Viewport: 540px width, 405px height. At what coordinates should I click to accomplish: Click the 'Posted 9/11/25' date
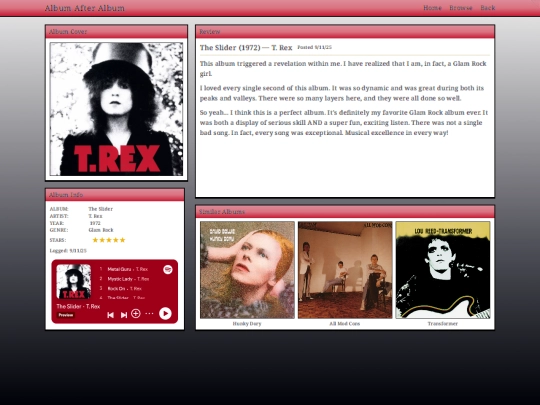tap(314, 48)
